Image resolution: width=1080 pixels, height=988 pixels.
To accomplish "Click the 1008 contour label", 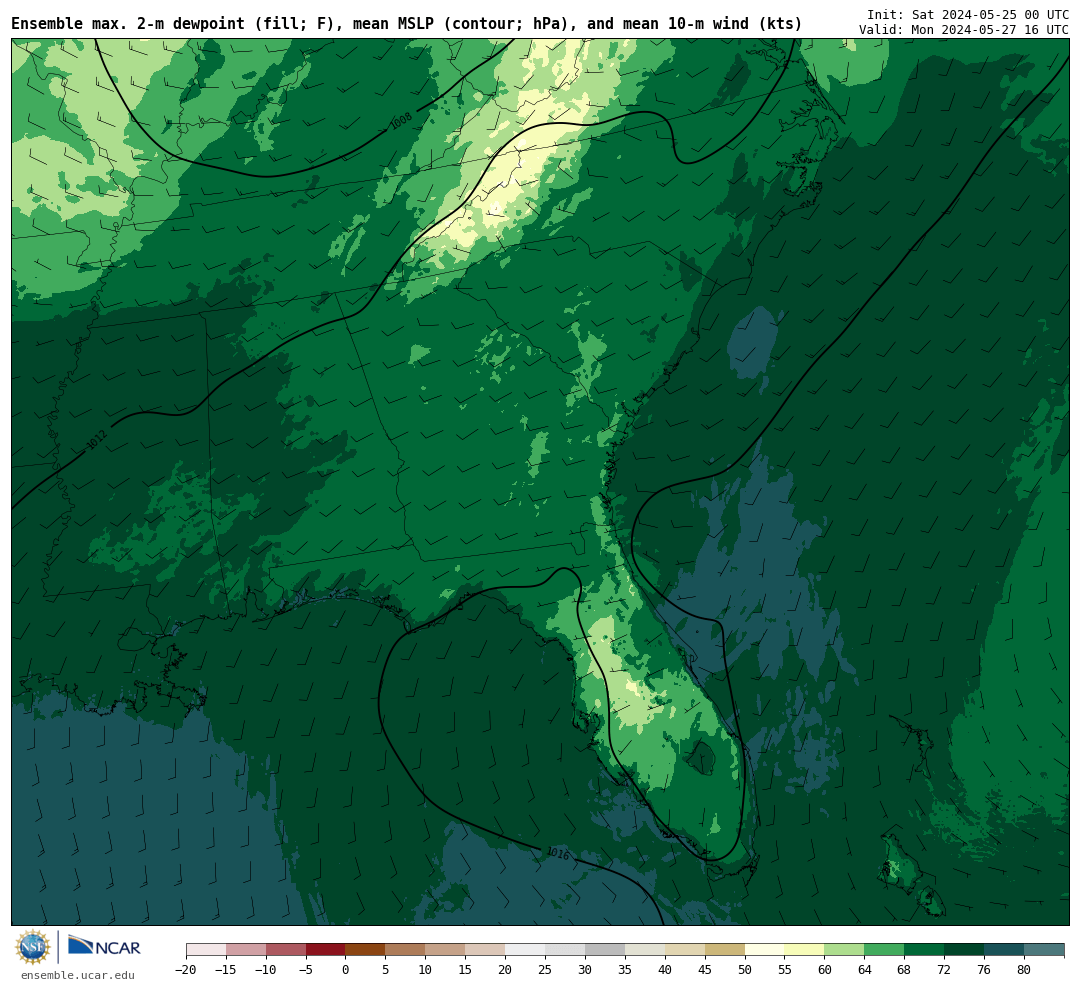I will pos(401,121).
